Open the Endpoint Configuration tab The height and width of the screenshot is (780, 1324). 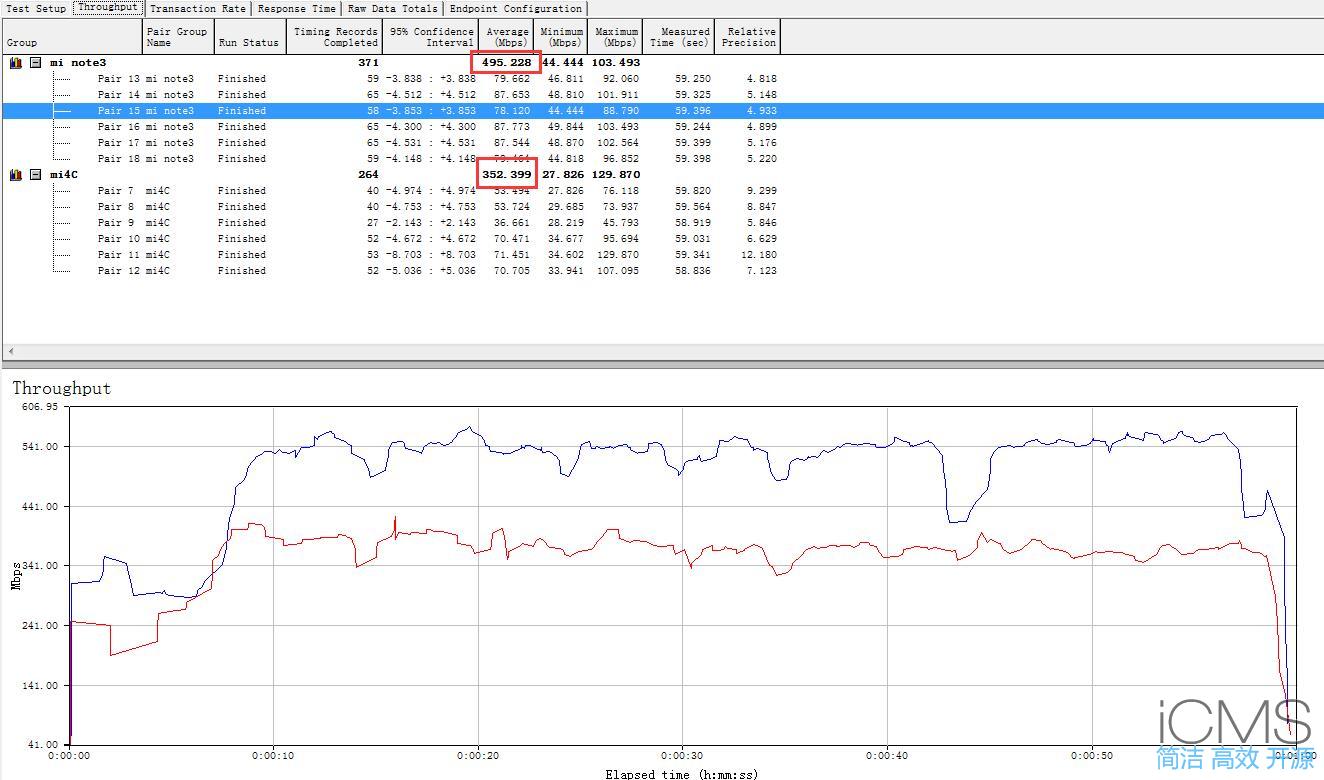point(516,9)
